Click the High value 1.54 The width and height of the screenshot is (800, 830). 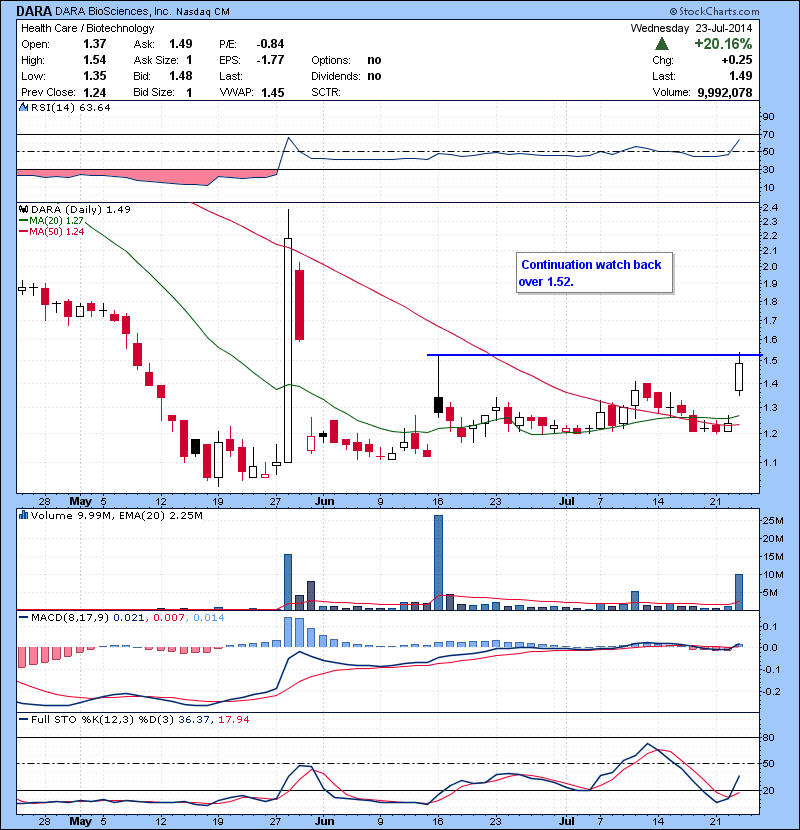95,60
